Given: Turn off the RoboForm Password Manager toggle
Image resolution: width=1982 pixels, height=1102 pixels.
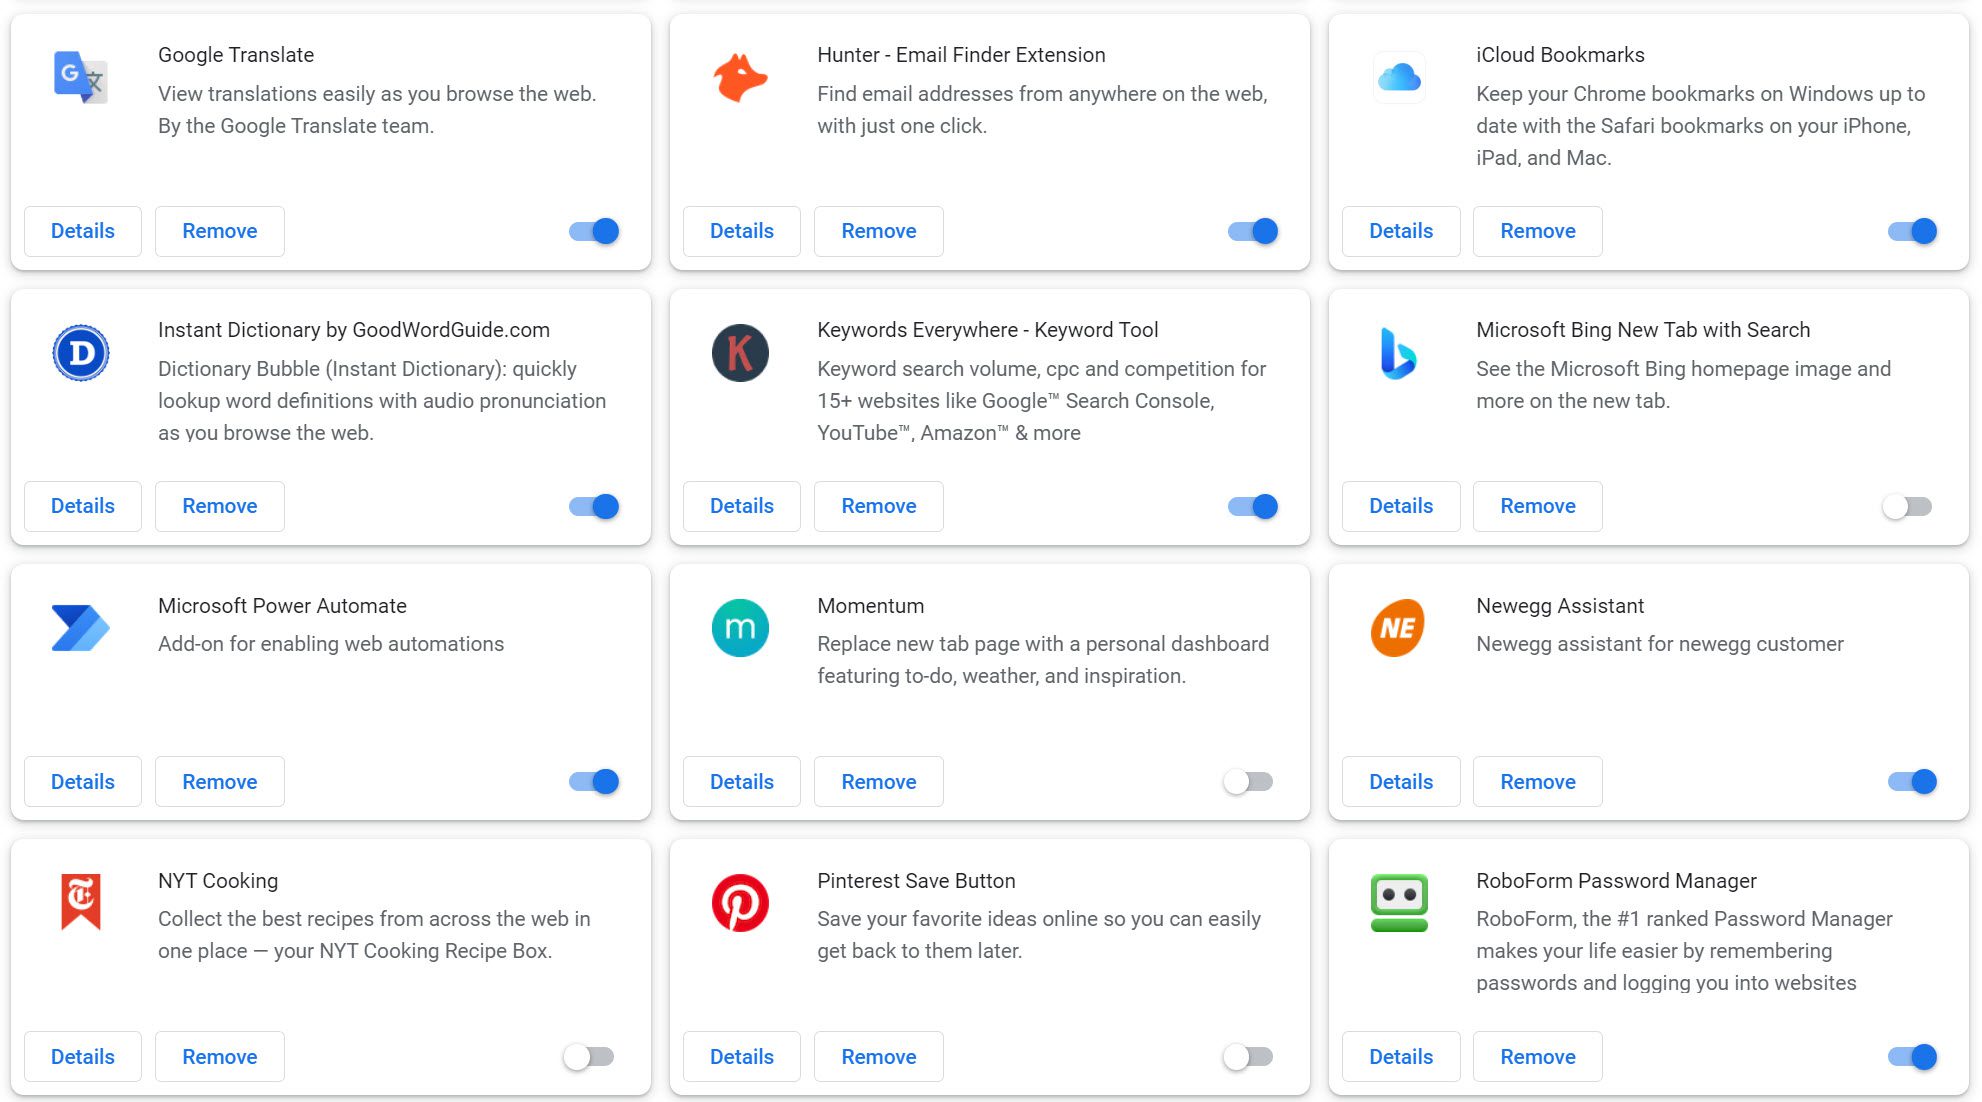Looking at the screenshot, I should (x=1913, y=1057).
